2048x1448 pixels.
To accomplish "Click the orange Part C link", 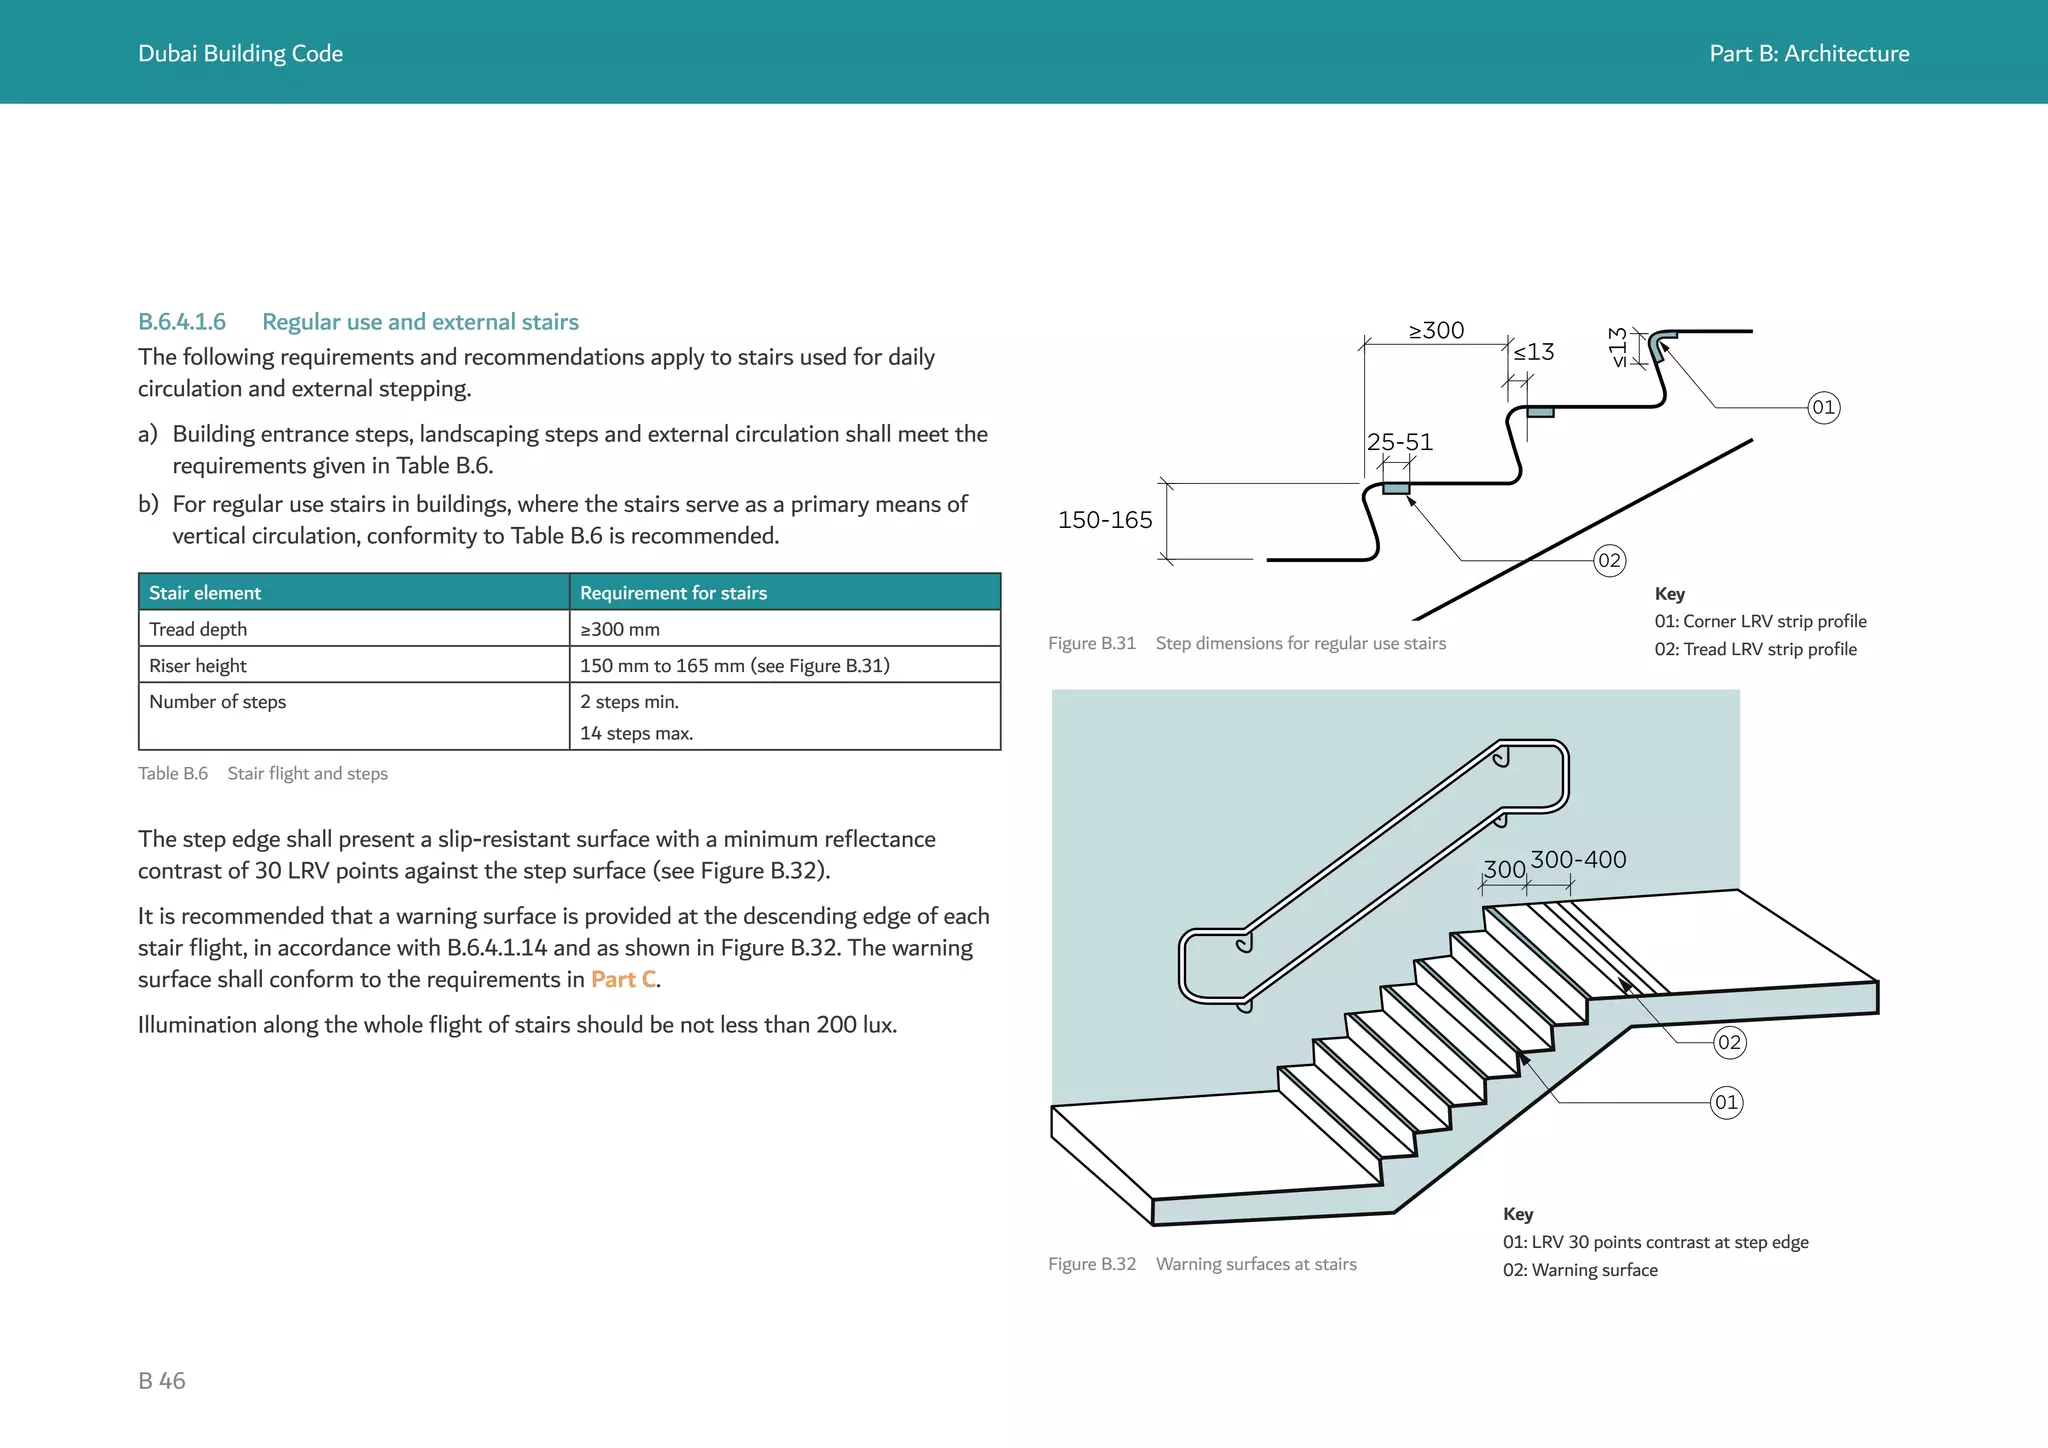I will click(x=623, y=979).
